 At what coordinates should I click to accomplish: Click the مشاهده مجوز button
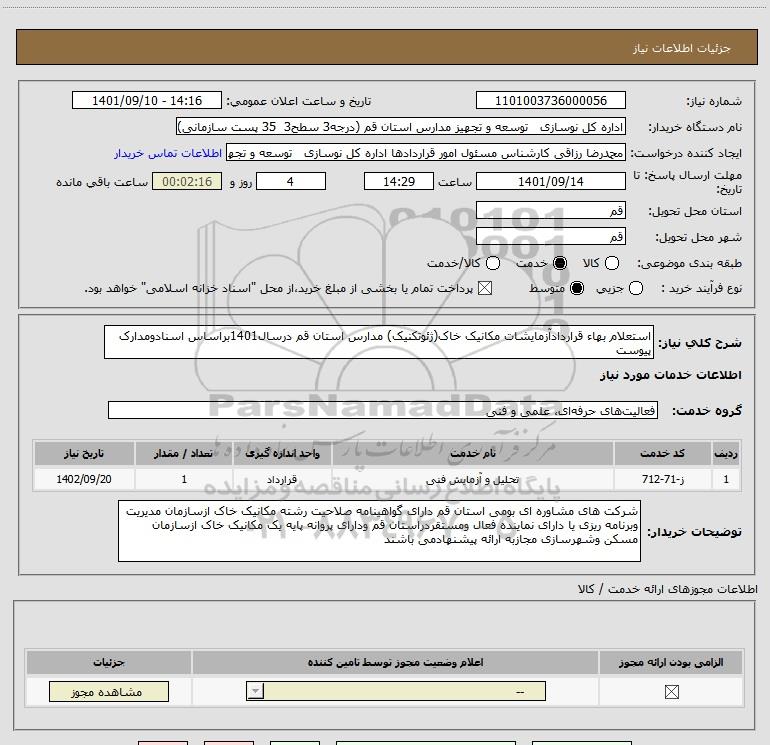click(x=109, y=691)
